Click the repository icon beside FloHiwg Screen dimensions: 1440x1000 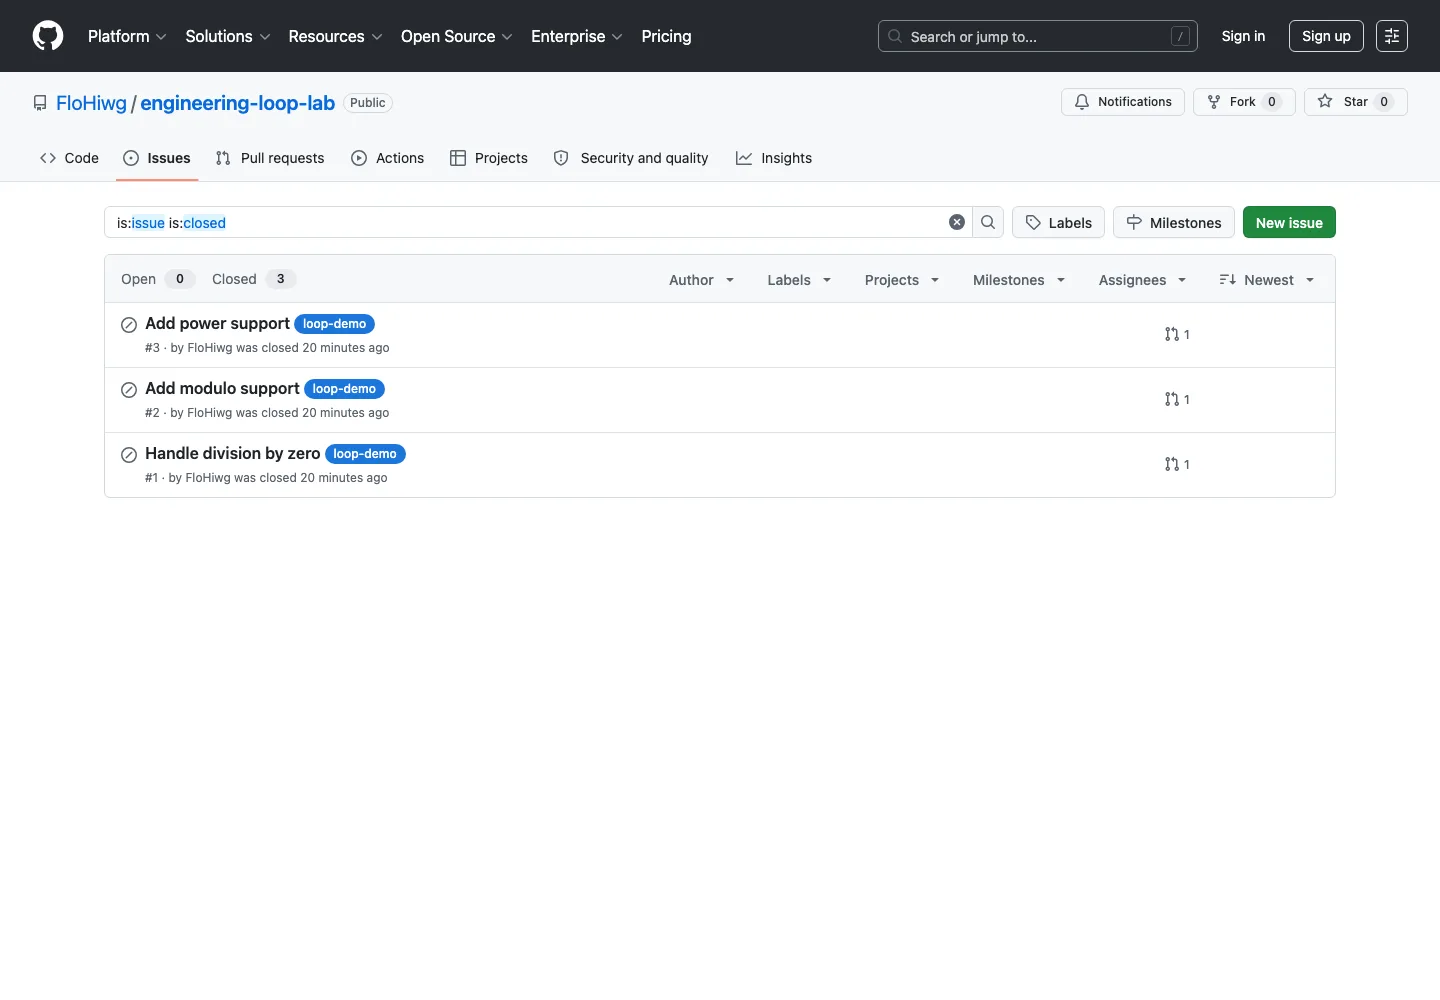coord(40,103)
